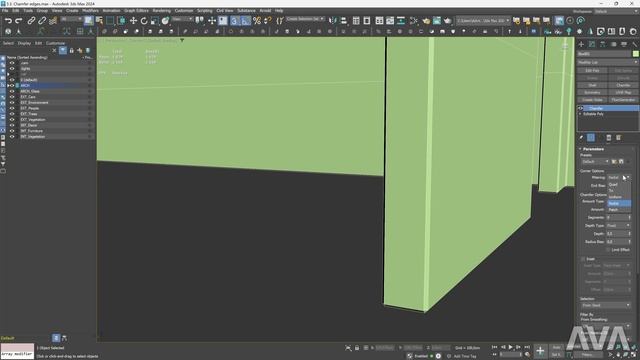Screen dimensions: 640x360
Task: Click the FloorGenerator button
Action: 623,100
